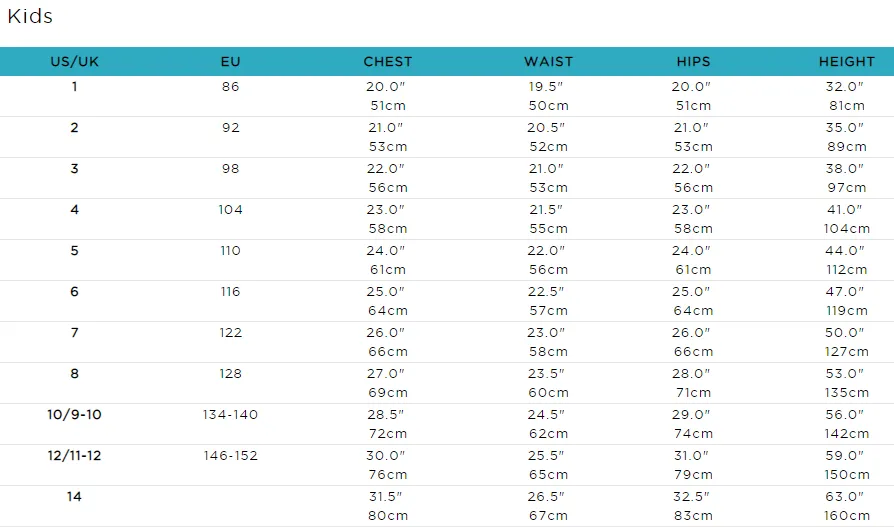Image resolution: width=894 pixels, height=527 pixels.
Task: Click the EU column header
Action: pos(230,62)
